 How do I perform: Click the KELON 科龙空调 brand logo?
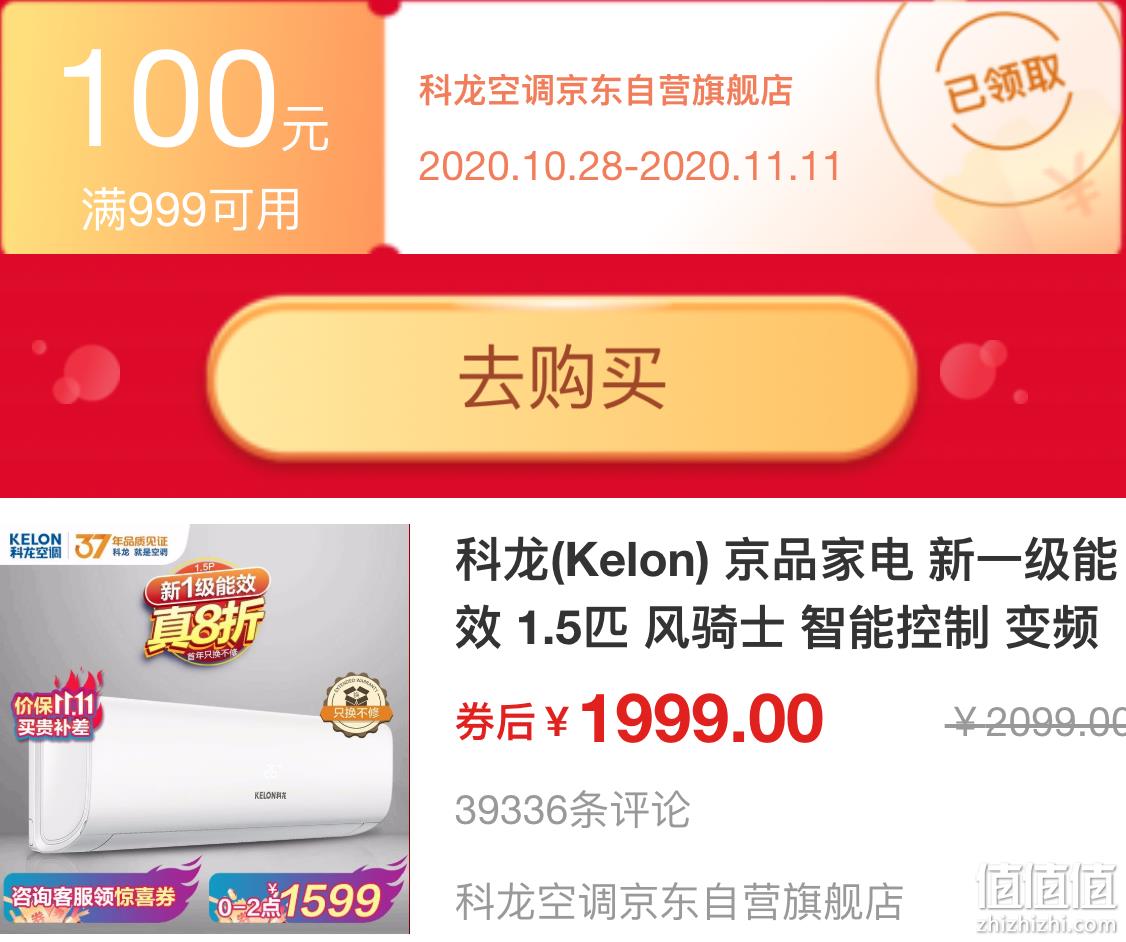[x=35, y=546]
